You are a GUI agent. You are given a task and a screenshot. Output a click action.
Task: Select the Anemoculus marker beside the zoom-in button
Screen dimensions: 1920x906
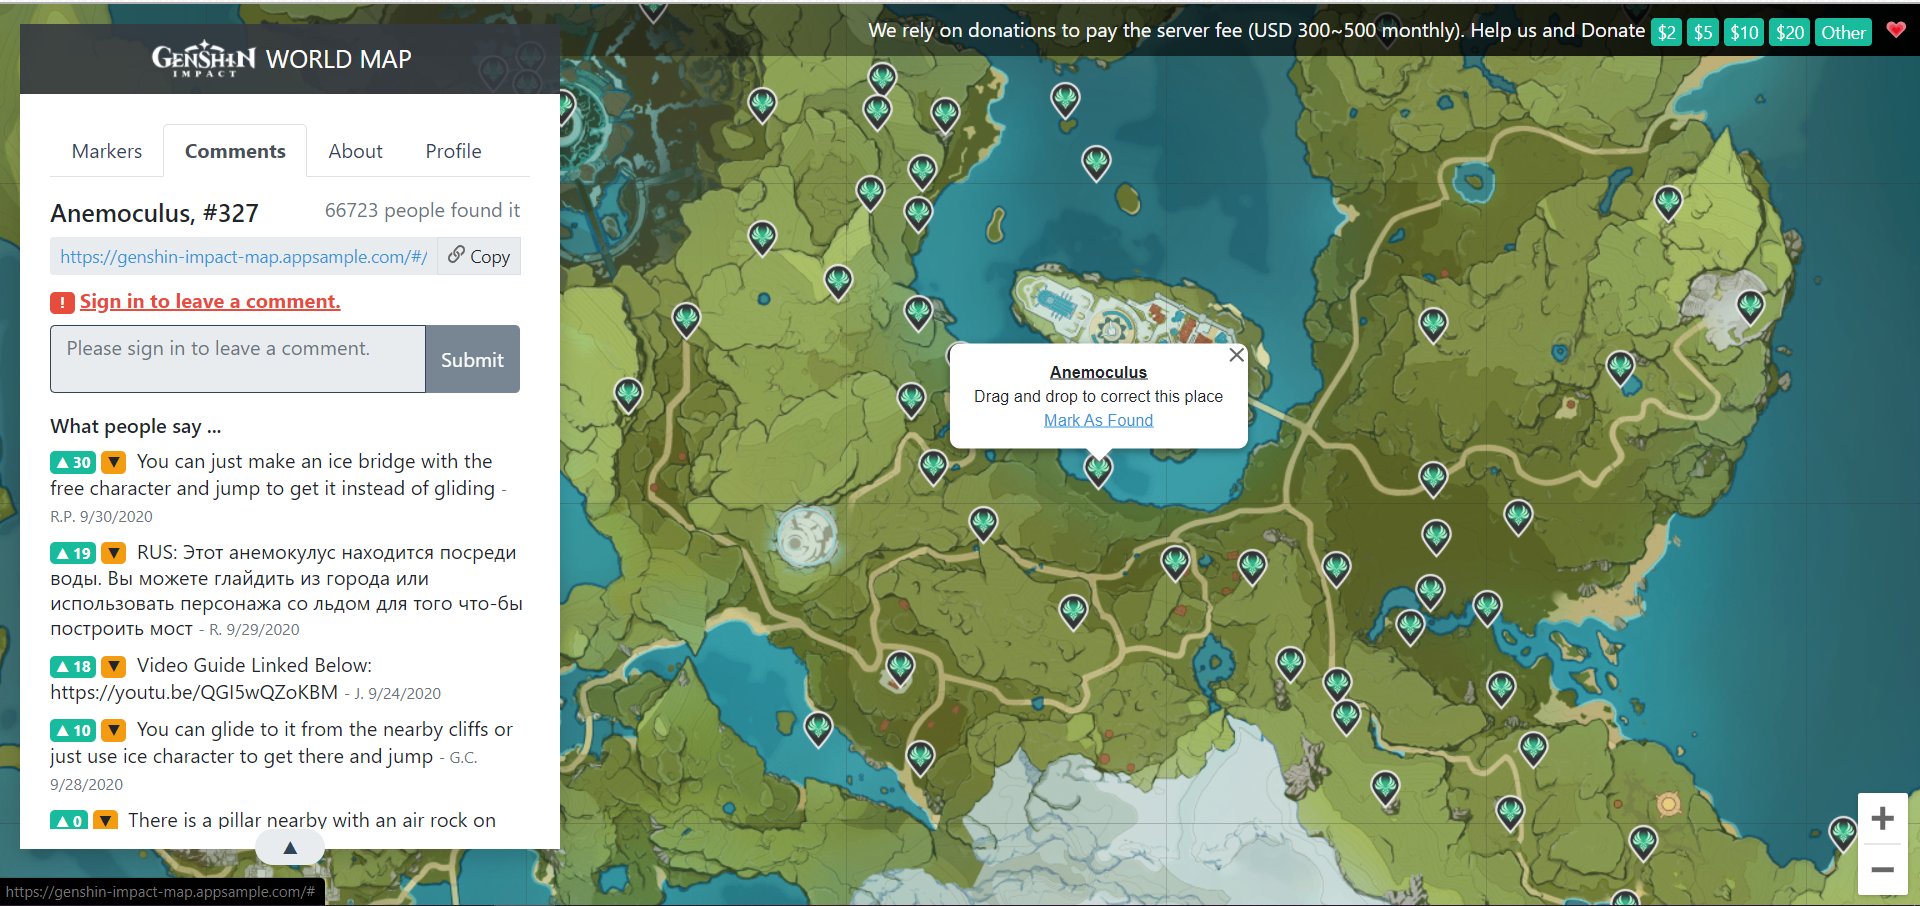1842,832
